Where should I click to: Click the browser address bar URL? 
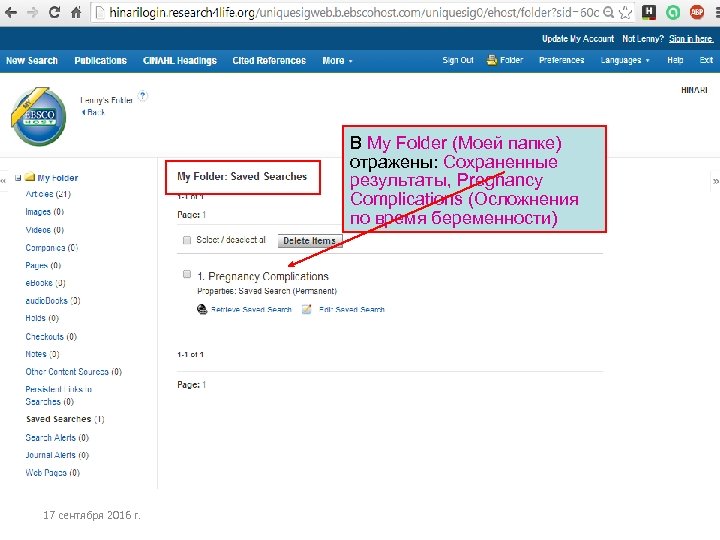(354, 12)
